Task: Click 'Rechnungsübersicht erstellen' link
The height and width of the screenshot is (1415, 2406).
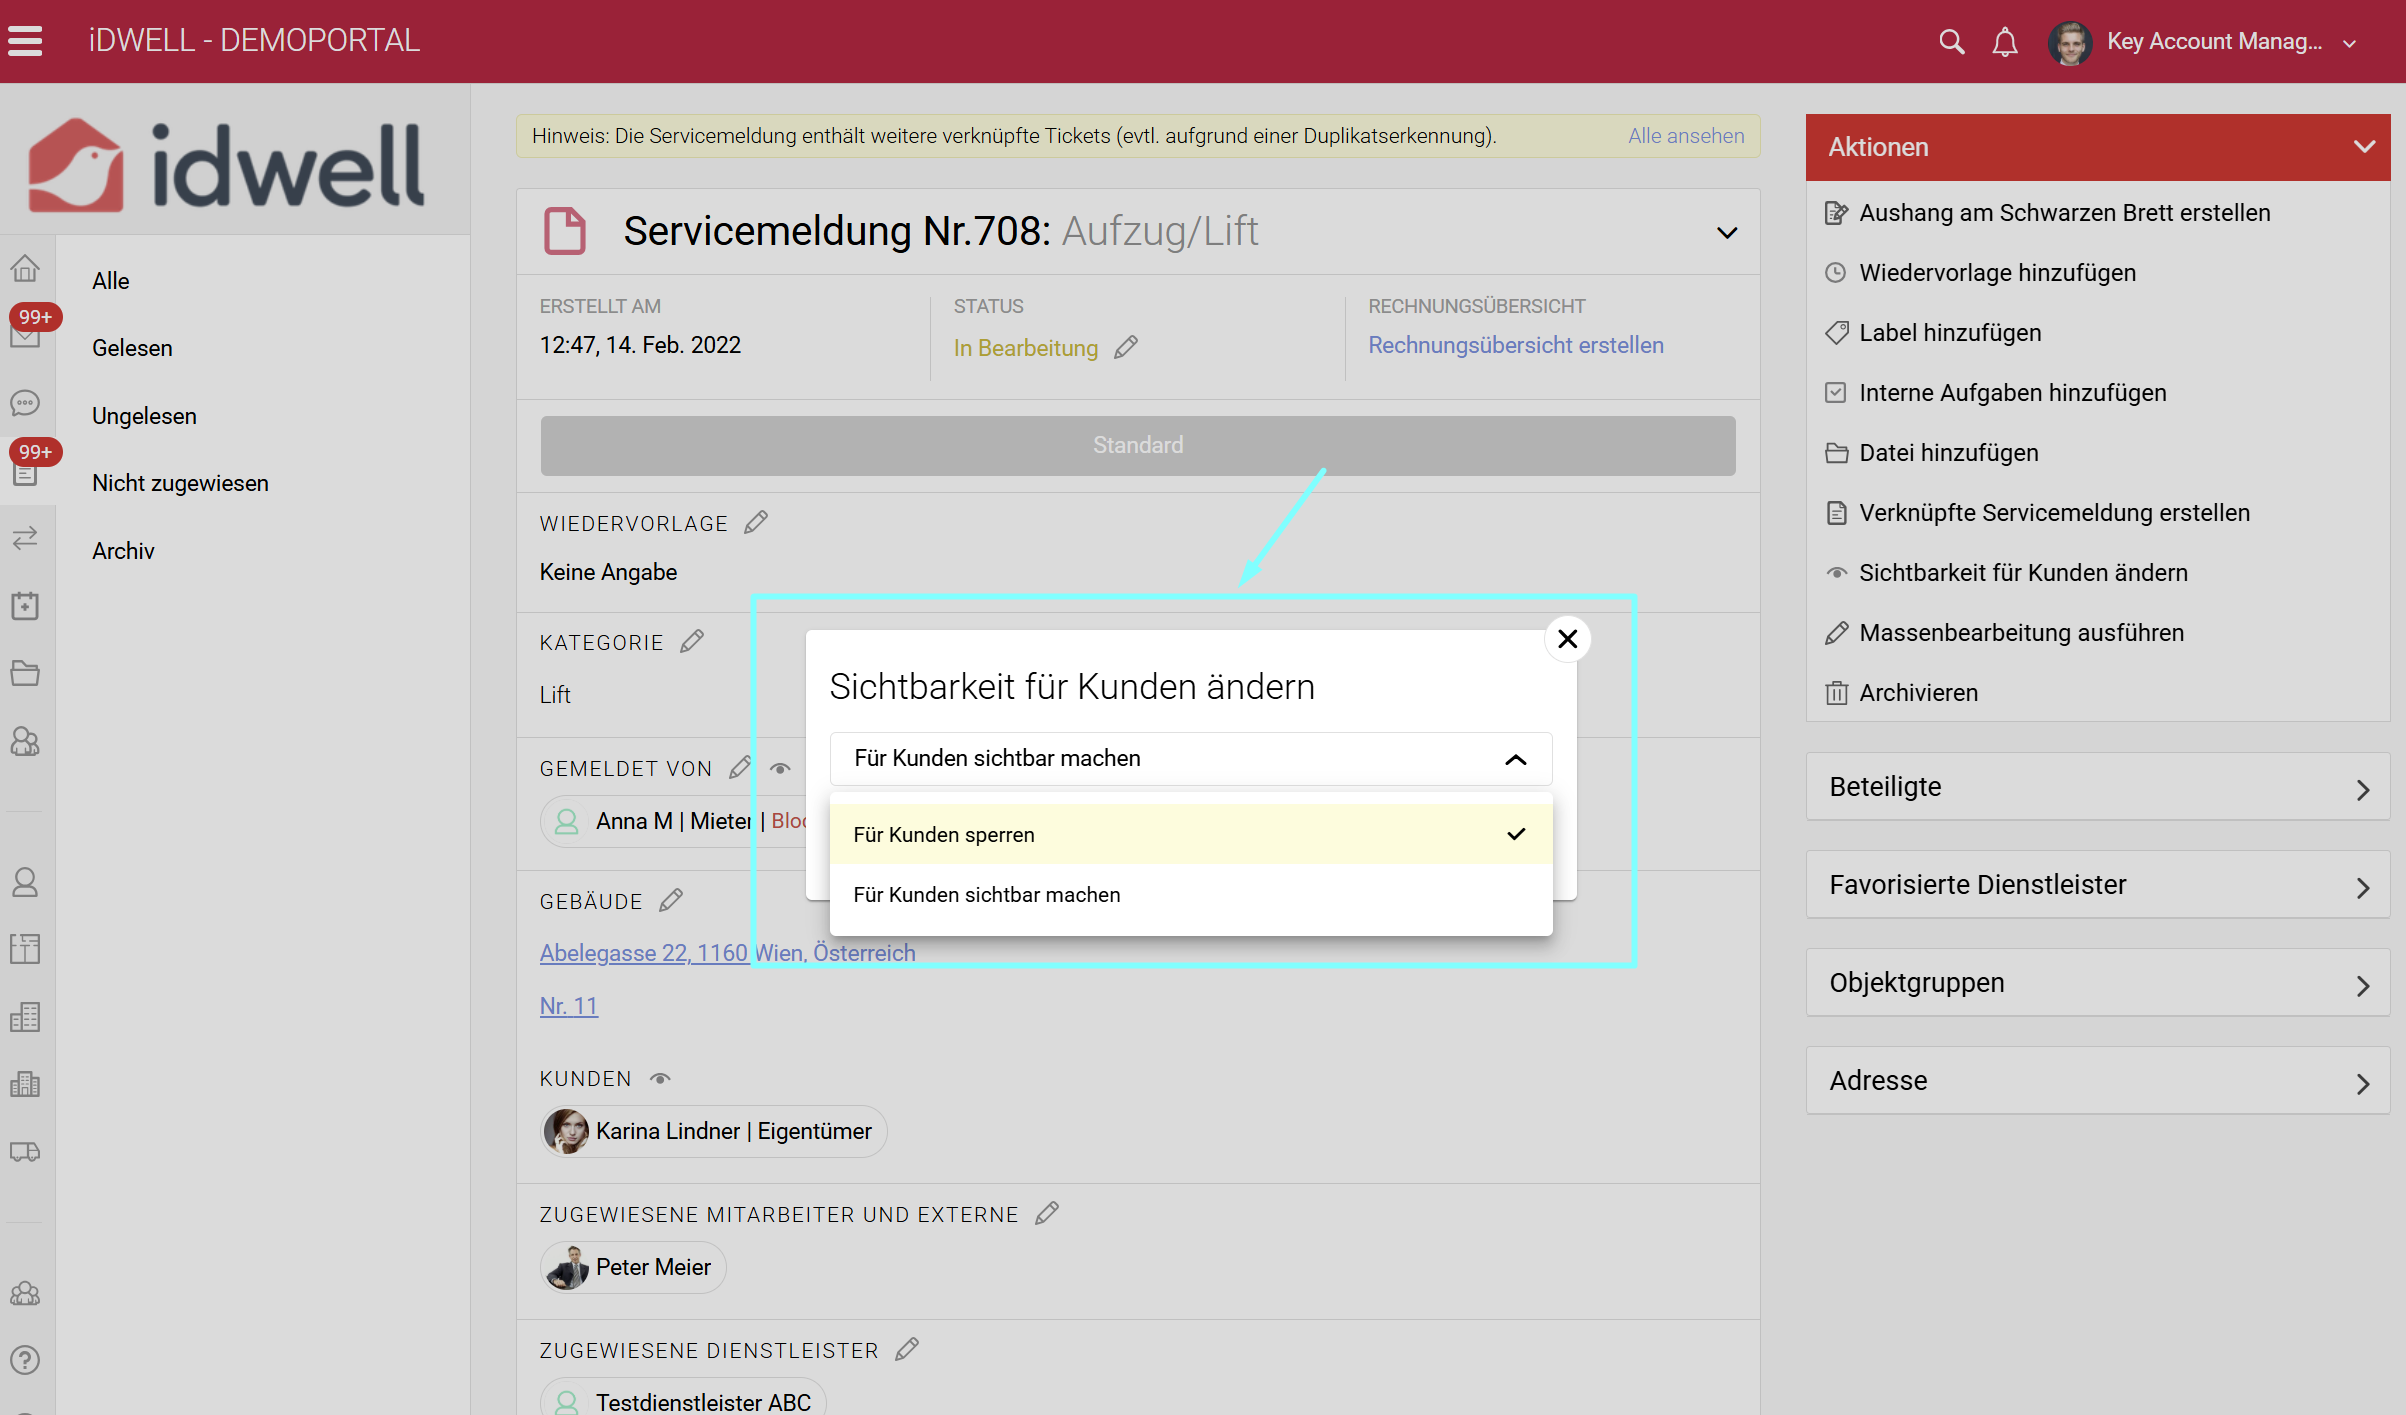Action: (1515, 345)
